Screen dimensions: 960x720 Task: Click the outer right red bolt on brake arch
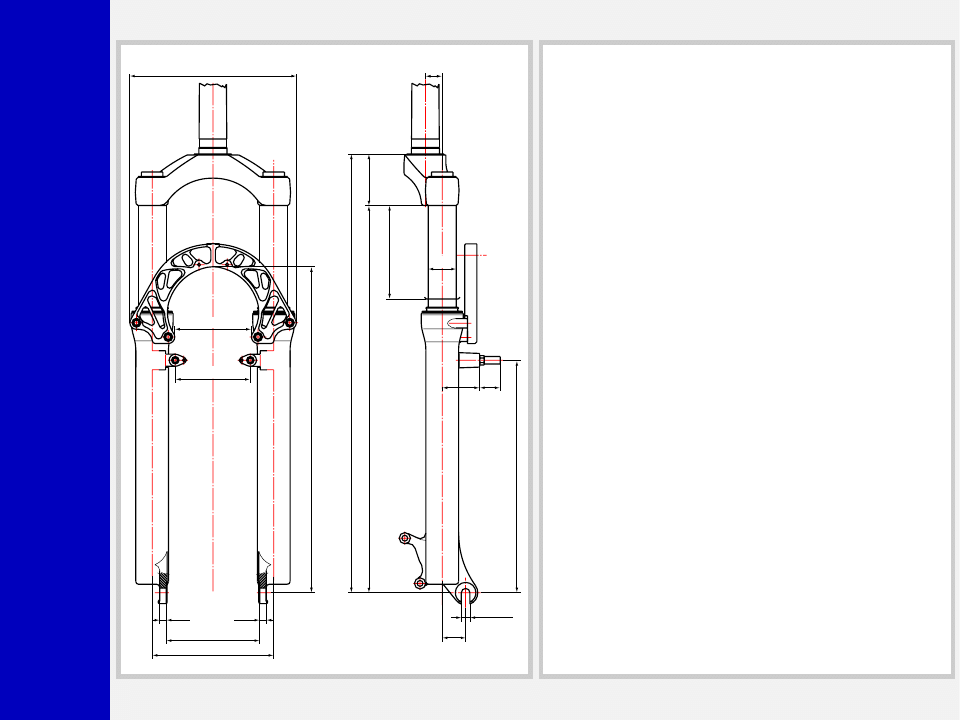click(290, 322)
